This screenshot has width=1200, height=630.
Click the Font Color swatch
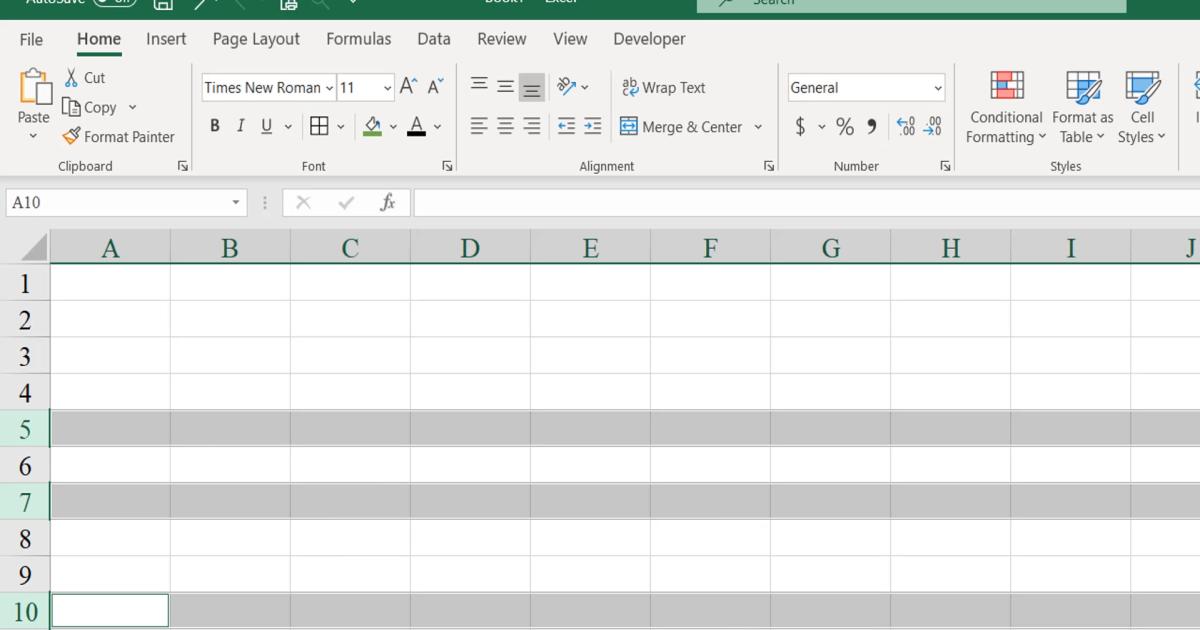(x=417, y=126)
